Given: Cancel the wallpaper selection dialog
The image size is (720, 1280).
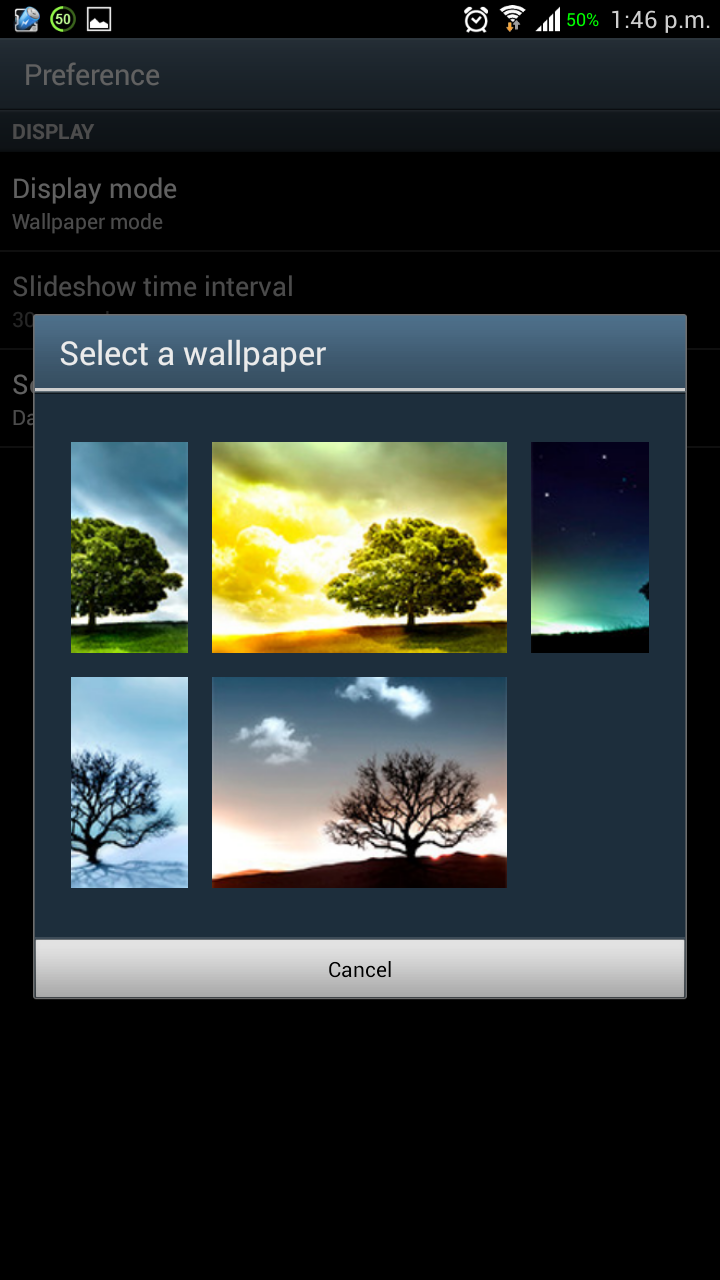Looking at the screenshot, I should pos(360,968).
